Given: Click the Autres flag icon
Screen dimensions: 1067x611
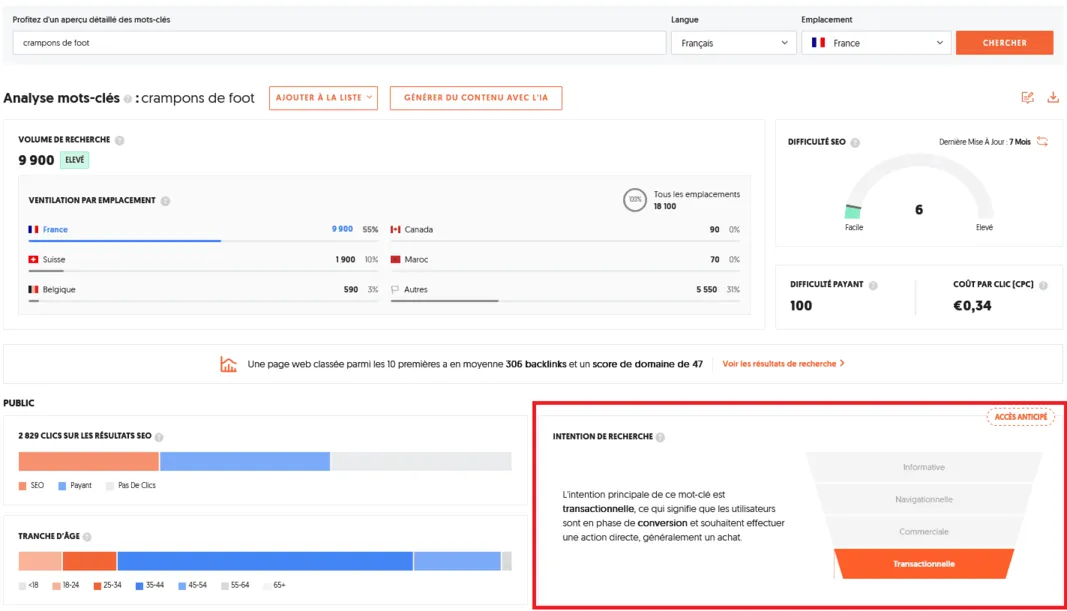Looking at the screenshot, I should [395, 290].
